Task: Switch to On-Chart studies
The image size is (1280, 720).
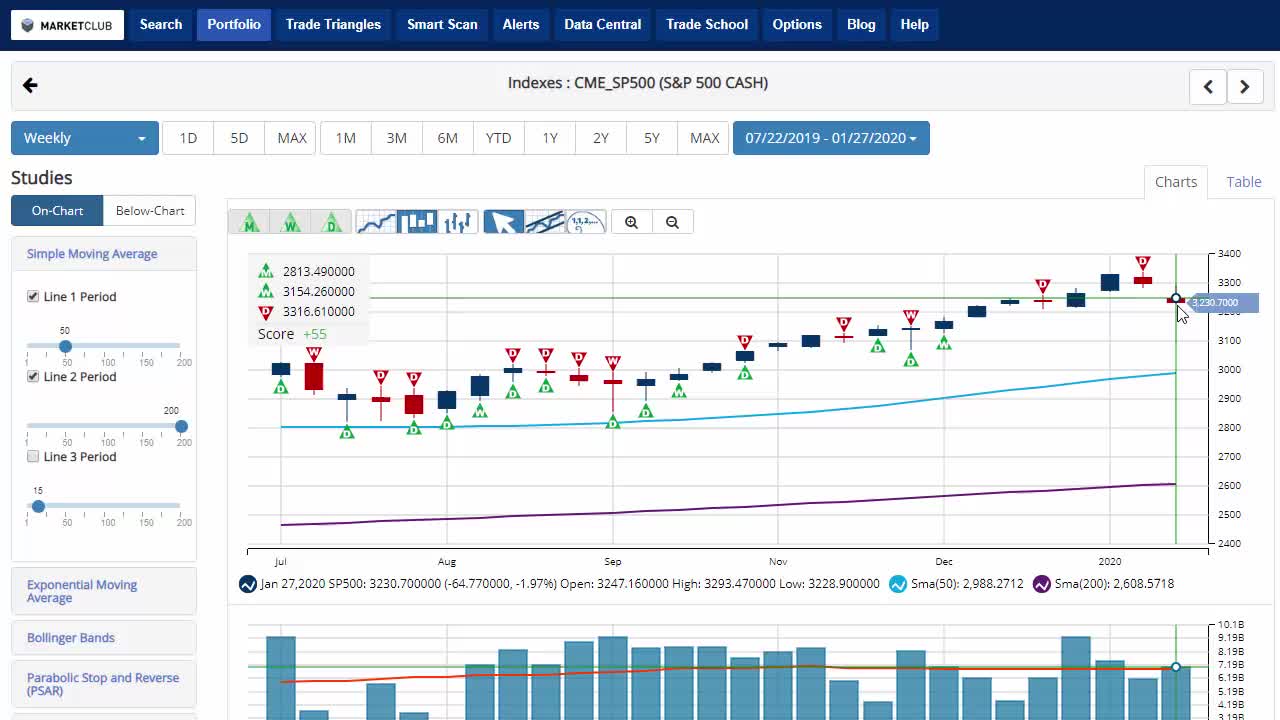Action: click(57, 210)
